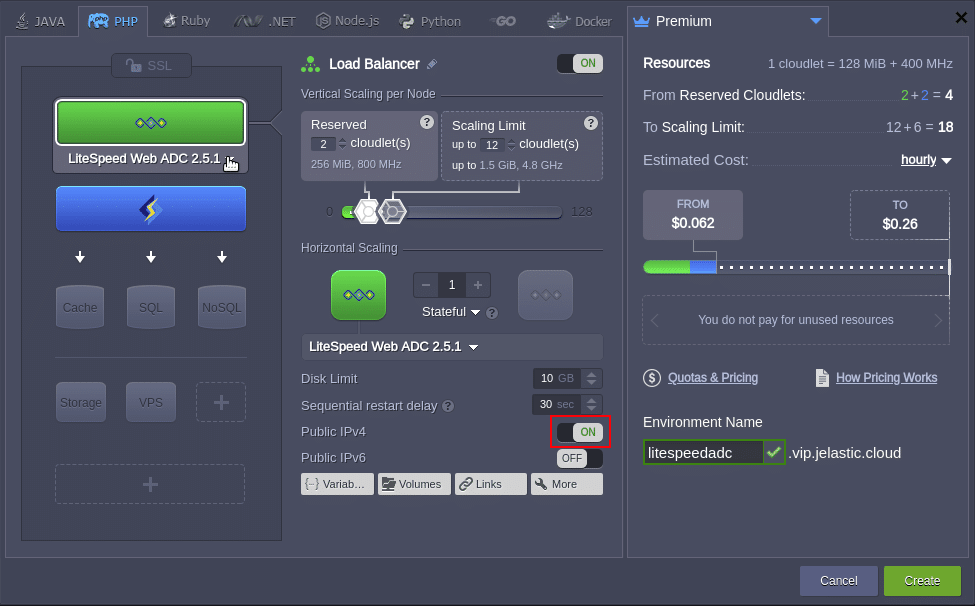This screenshot has height=606, width=975.
Task: Enable Public IPv6
Action: [580, 458]
